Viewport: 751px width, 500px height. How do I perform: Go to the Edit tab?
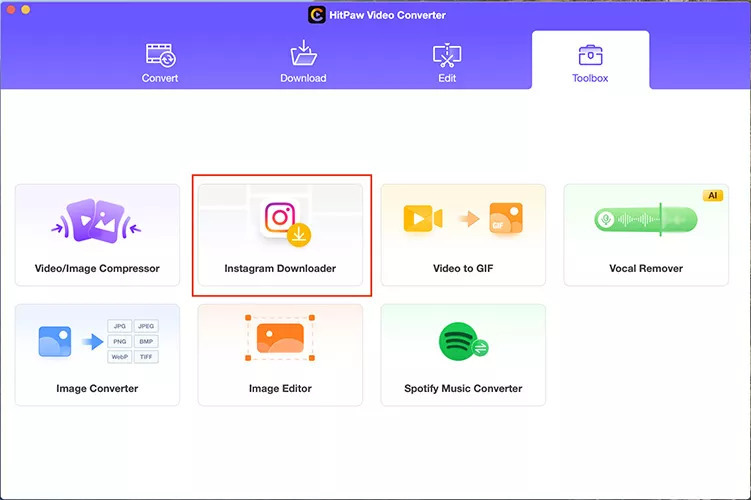coord(447,63)
